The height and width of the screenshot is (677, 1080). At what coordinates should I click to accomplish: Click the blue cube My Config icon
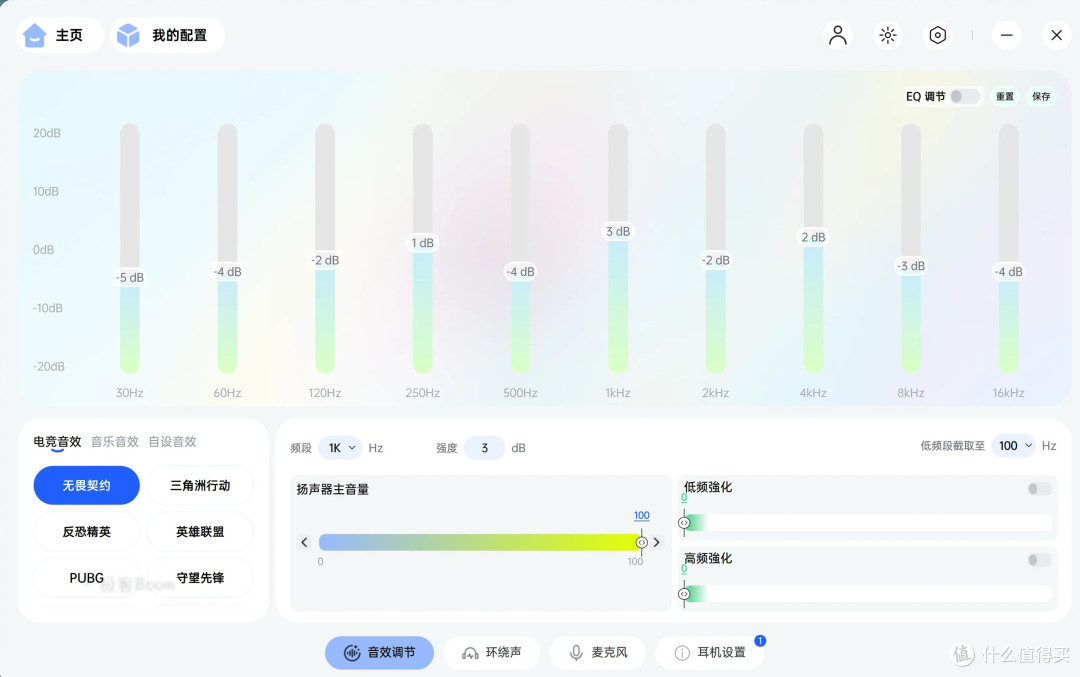pos(128,35)
